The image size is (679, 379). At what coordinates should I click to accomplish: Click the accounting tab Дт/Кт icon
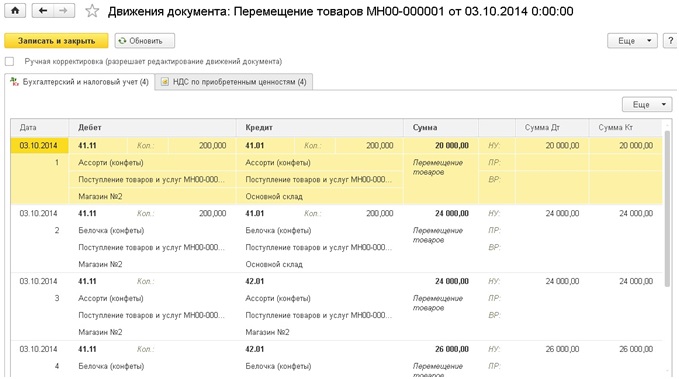point(14,81)
